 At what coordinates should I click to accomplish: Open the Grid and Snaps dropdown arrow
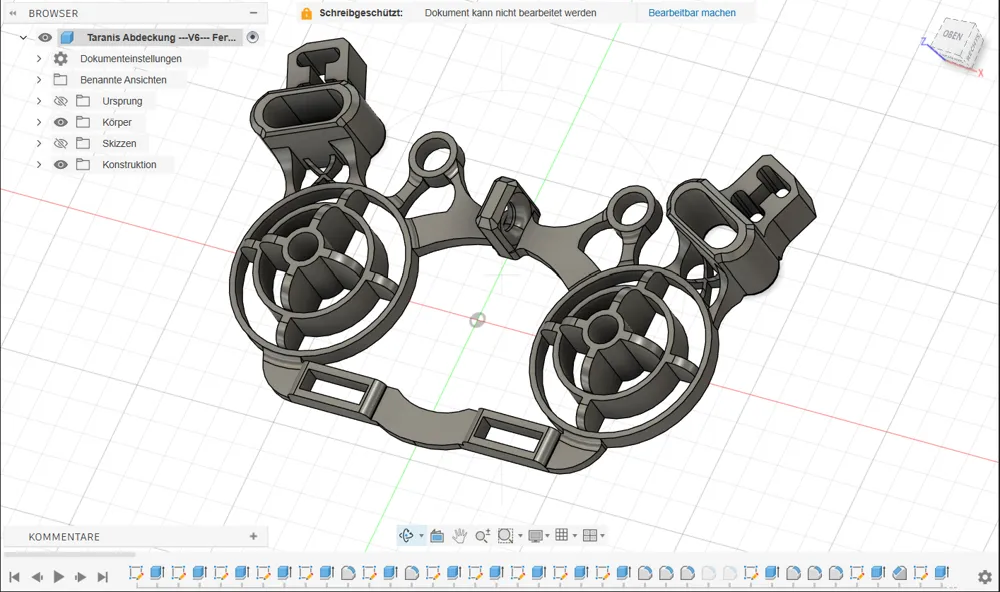pos(575,536)
